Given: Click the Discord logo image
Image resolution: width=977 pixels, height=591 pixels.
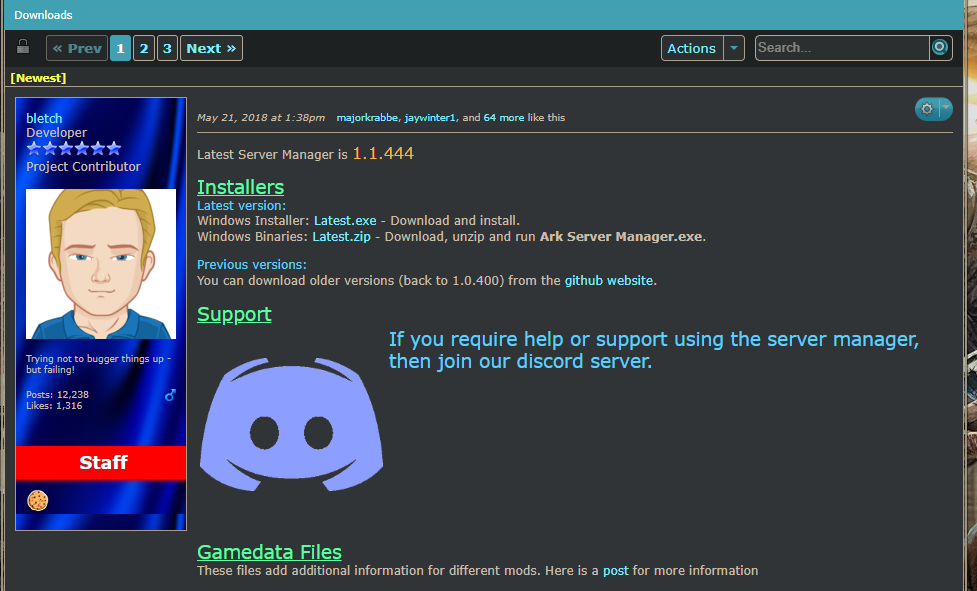Looking at the screenshot, I should (x=291, y=423).
